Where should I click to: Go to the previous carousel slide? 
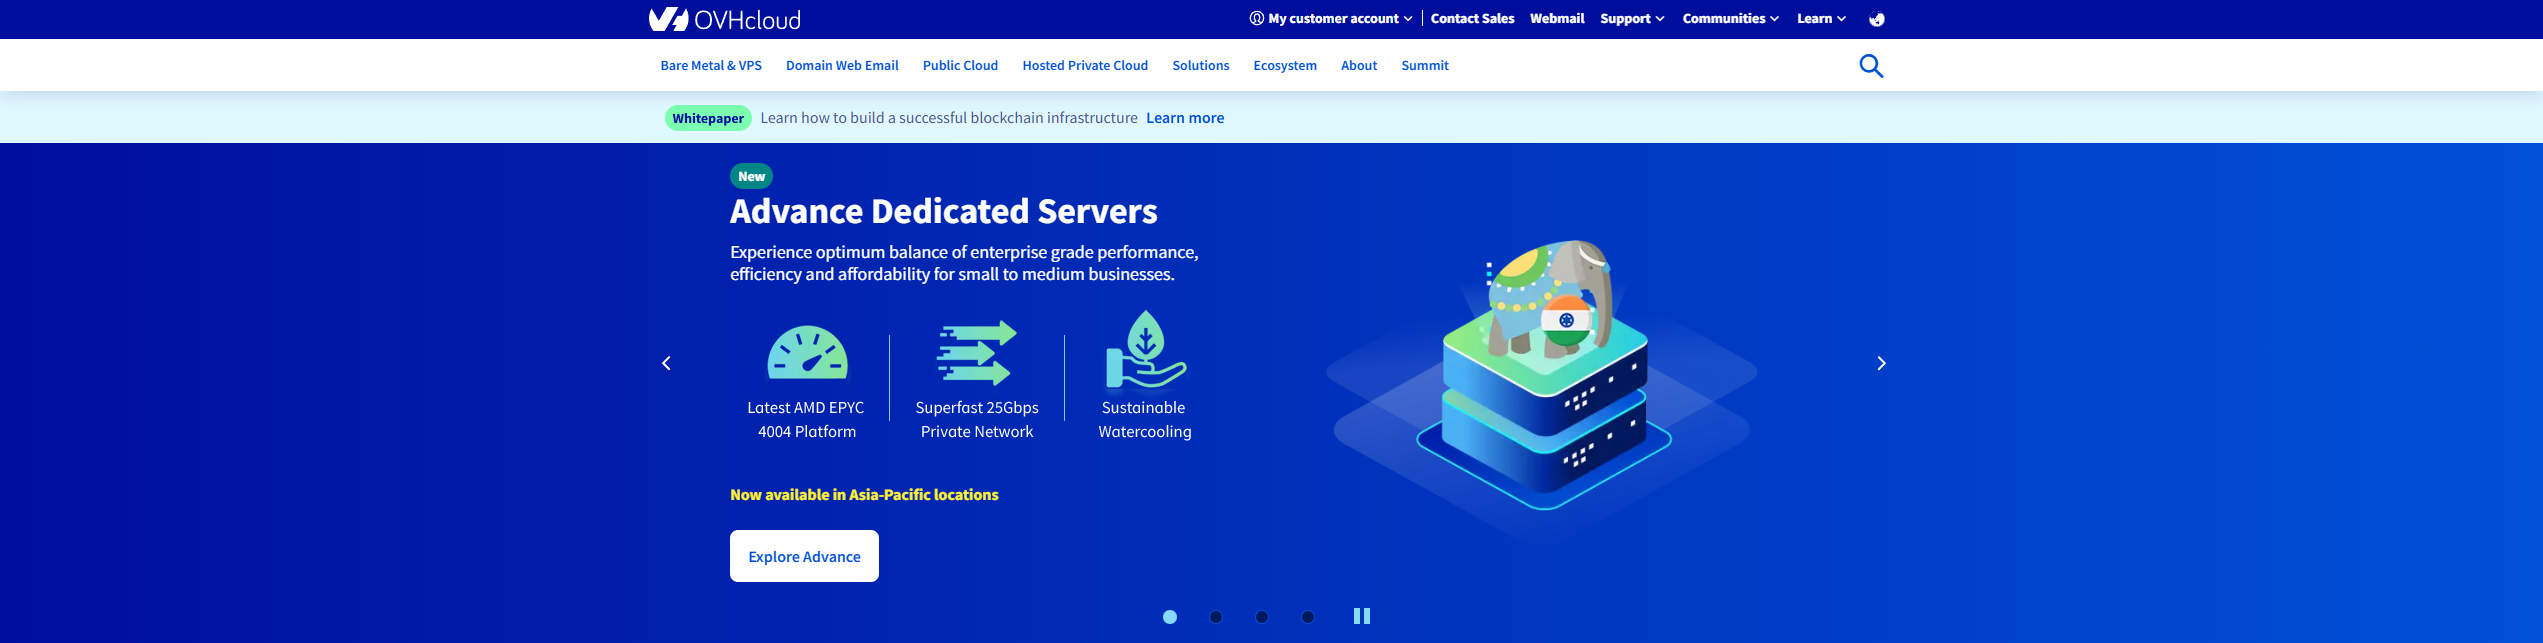[667, 363]
